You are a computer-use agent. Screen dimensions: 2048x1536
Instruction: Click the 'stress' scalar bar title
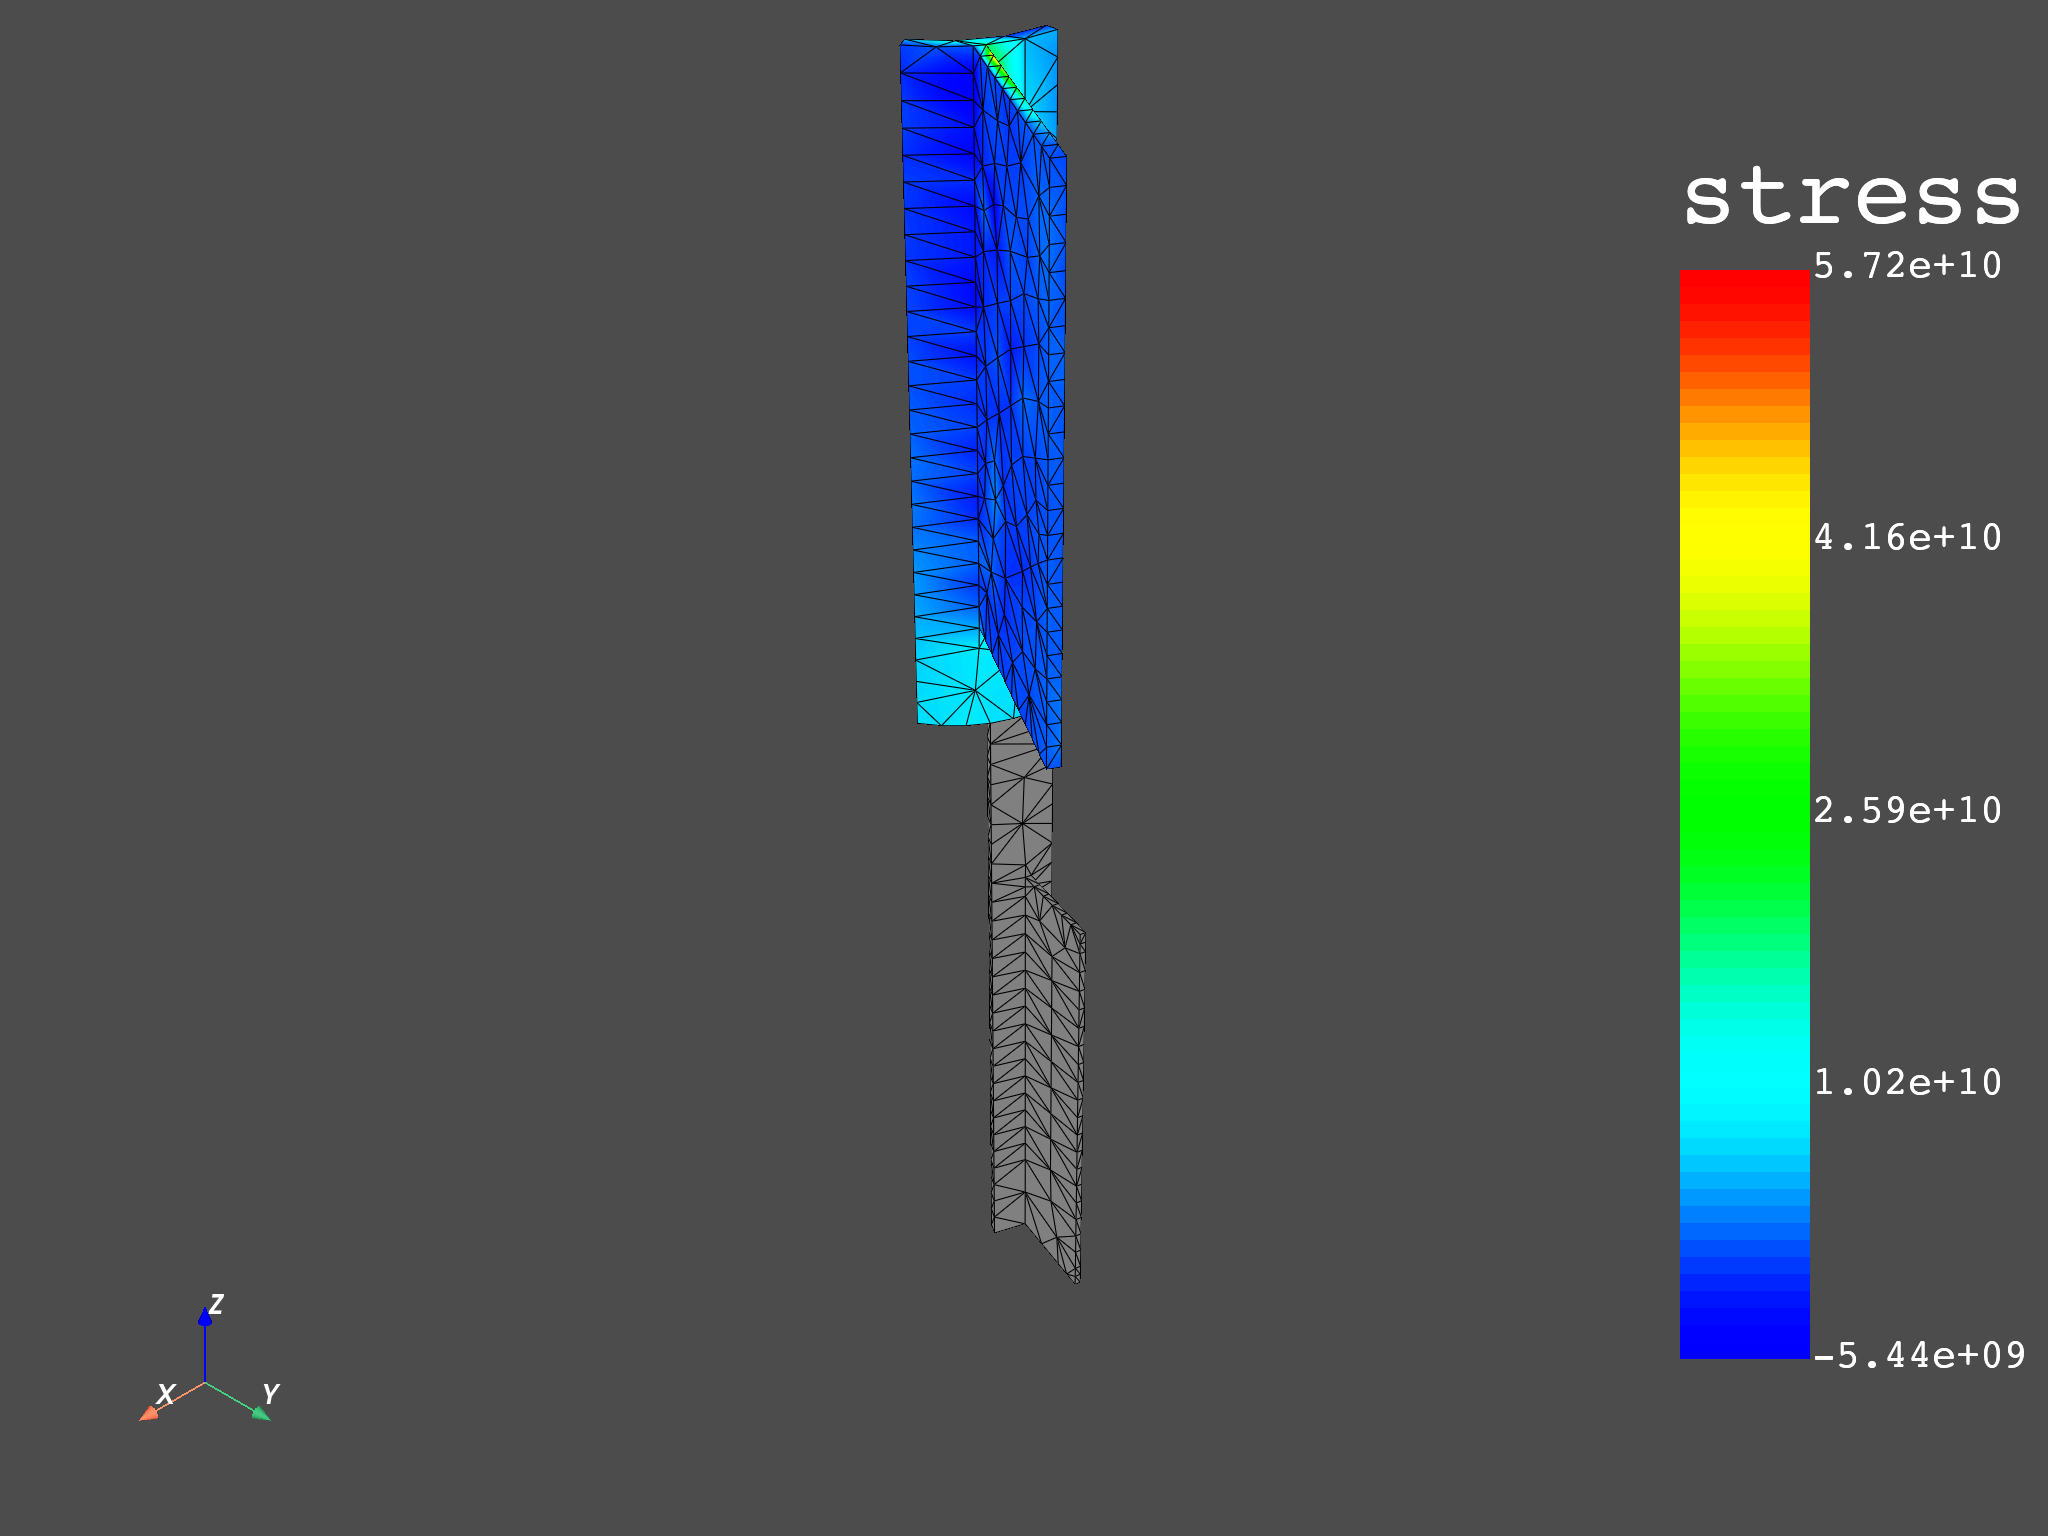click(1852, 196)
